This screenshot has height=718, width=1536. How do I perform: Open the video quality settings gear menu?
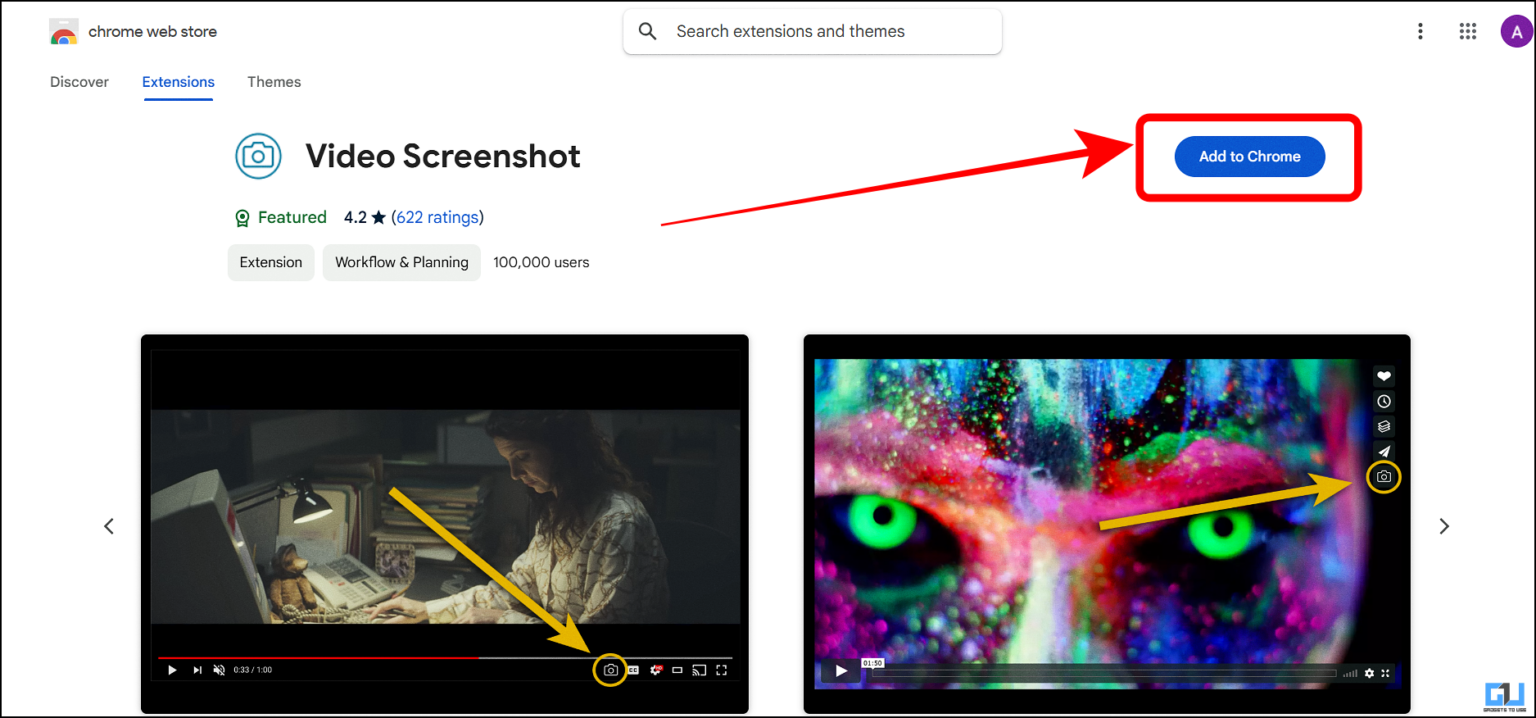pyautogui.click(x=655, y=669)
